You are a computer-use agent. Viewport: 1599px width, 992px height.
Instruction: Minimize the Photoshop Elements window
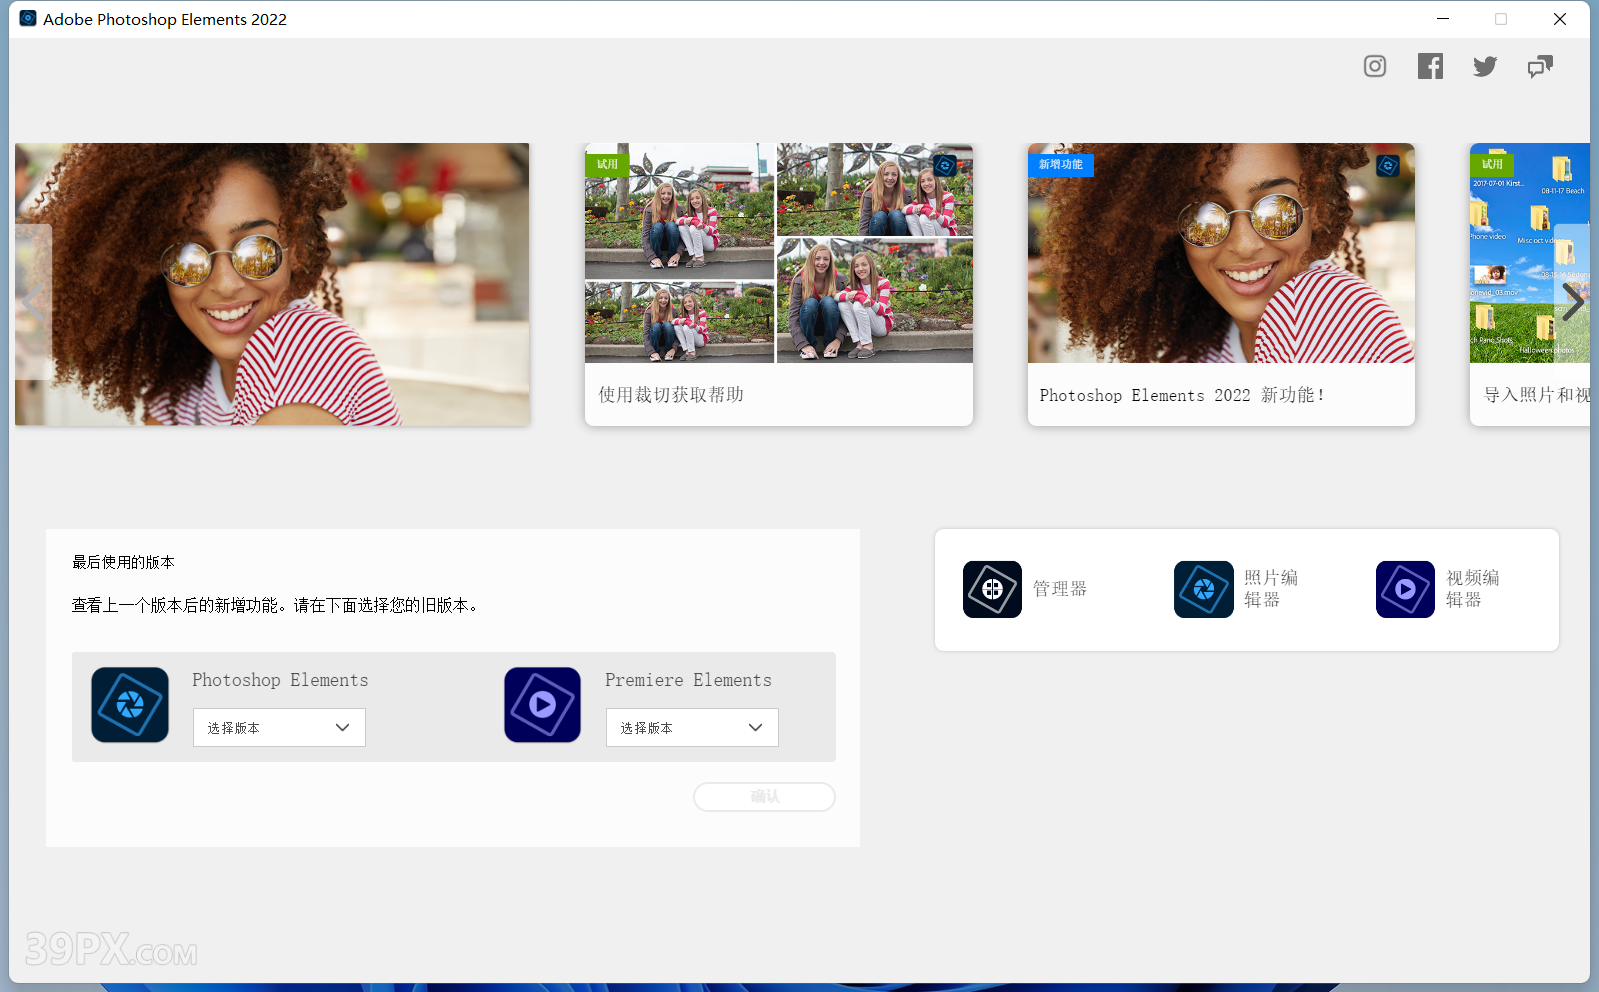pyautogui.click(x=1443, y=19)
